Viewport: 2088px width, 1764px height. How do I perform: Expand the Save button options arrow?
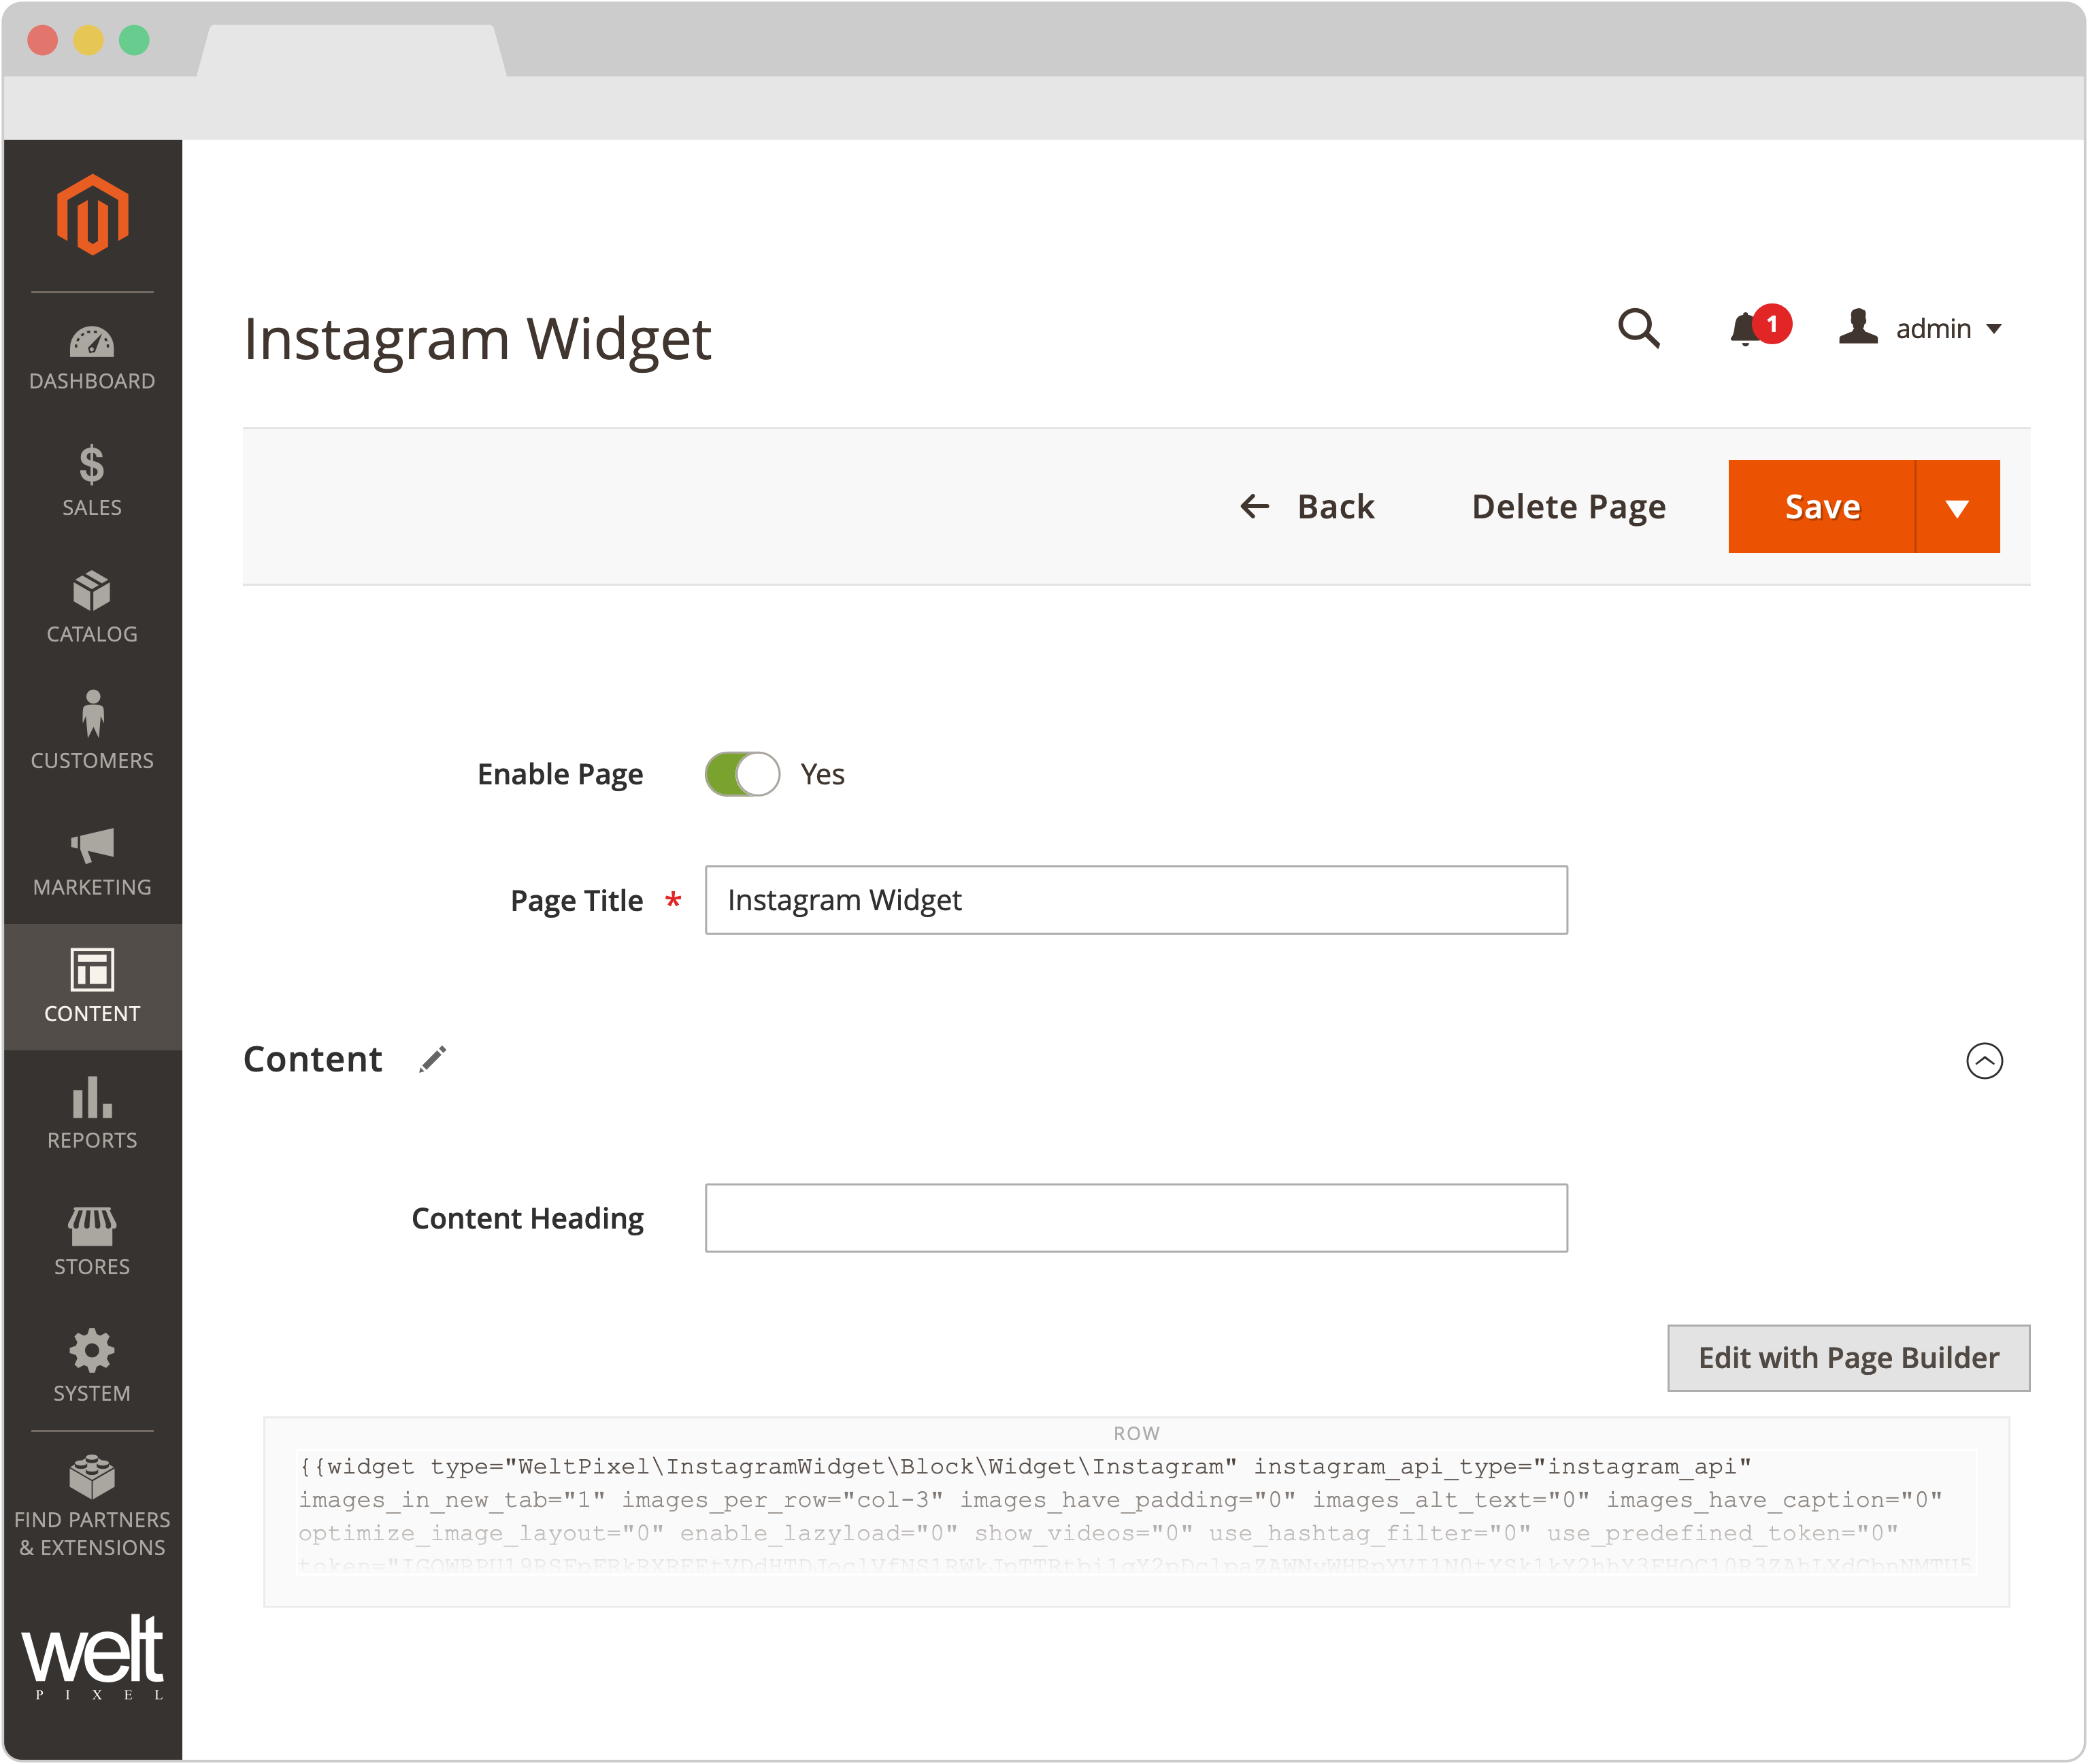(1957, 506)
